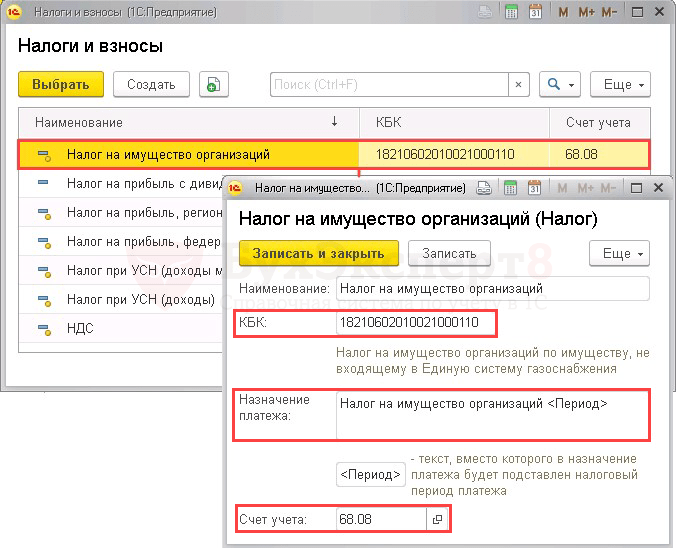The image size is (676, 548).
Task: Click Записать и закрыть button
Action: [x=319, y=253]
